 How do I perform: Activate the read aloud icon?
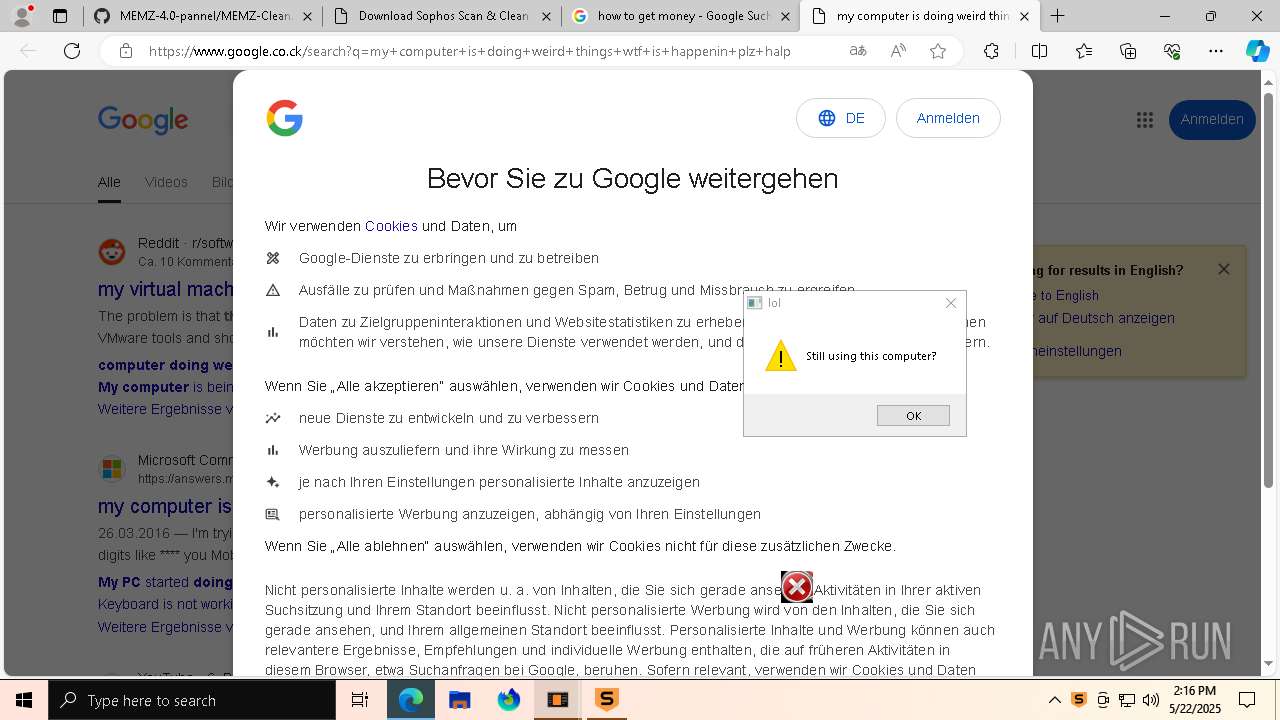click(898, 51)
